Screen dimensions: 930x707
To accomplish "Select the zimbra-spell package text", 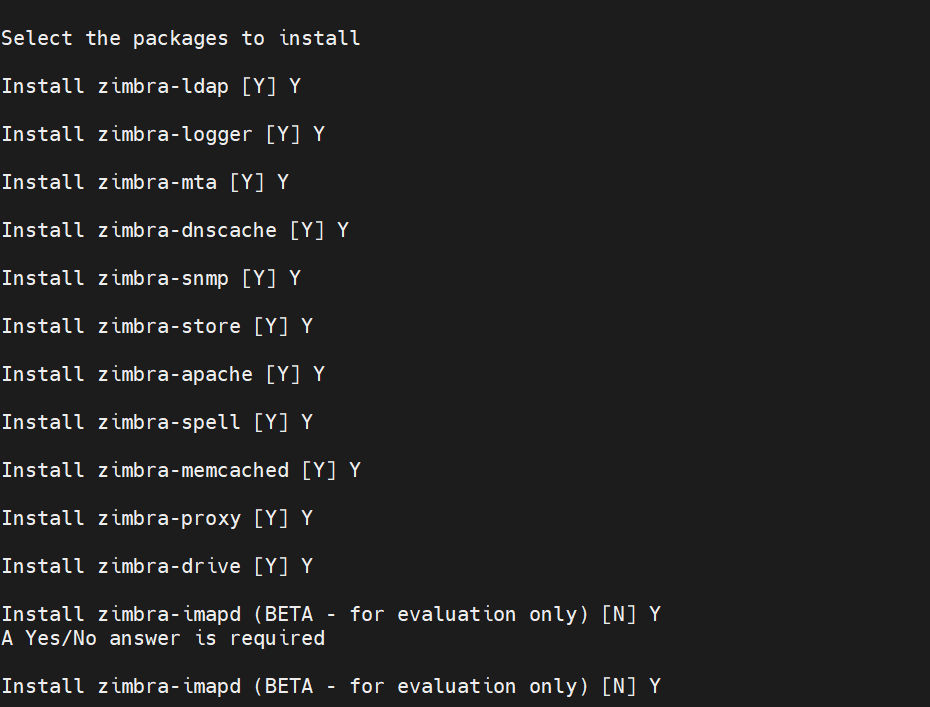I will click(169, 422).
